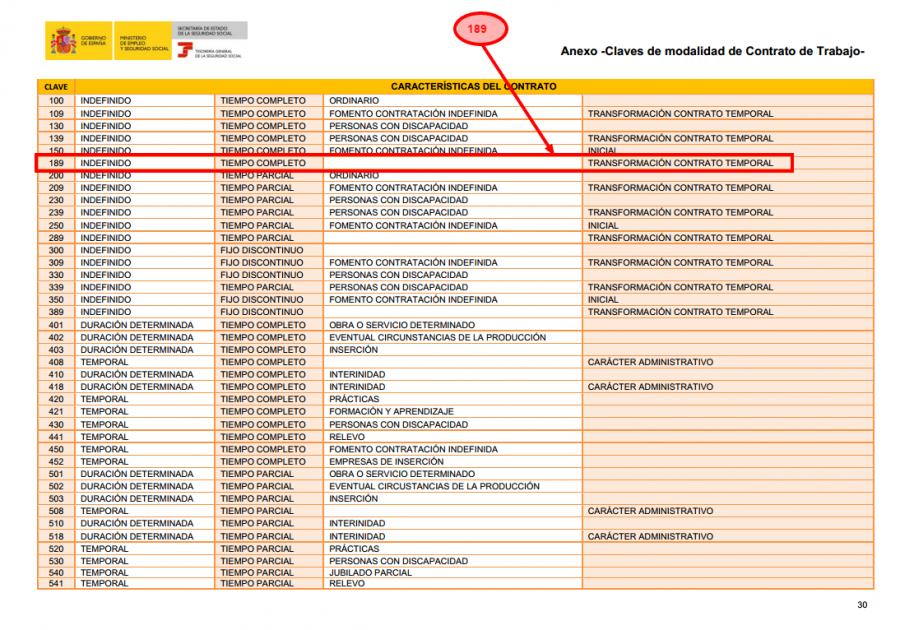Click 'PERSONAS CON DISCAPACIDAD' in row 530

[x=398, y=561]
